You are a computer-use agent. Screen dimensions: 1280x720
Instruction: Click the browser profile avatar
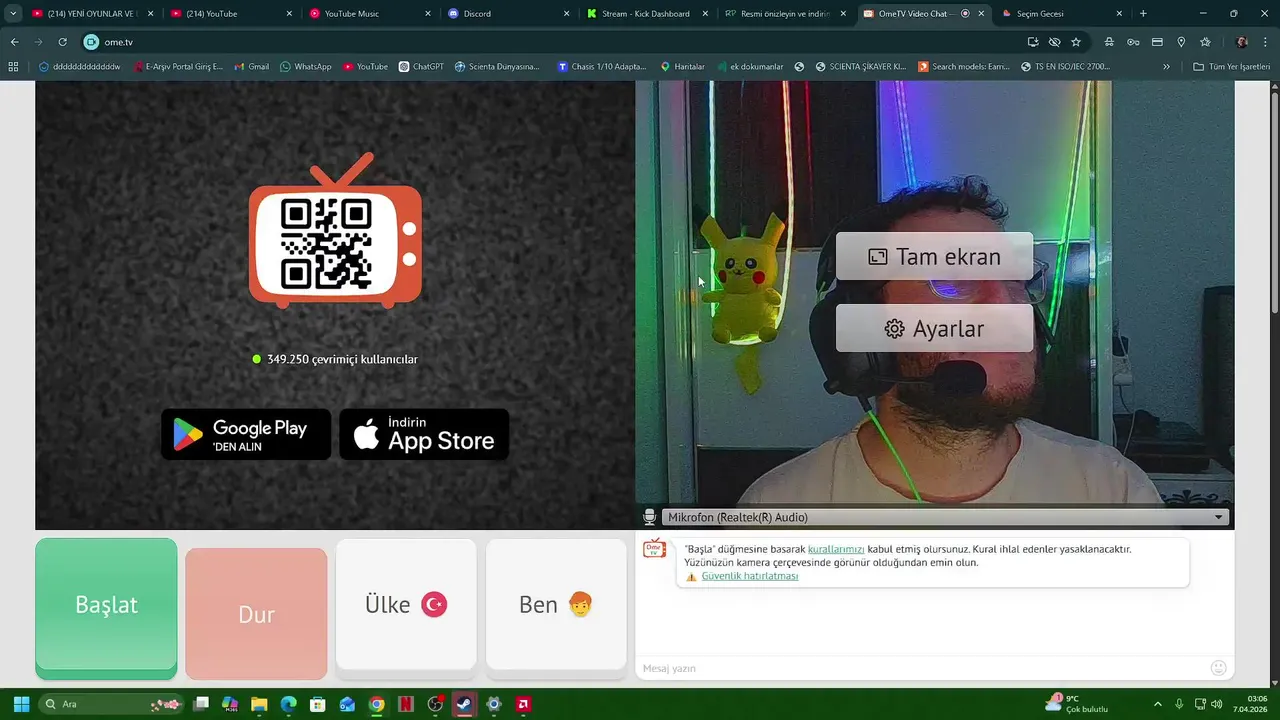pos(1242,42)
